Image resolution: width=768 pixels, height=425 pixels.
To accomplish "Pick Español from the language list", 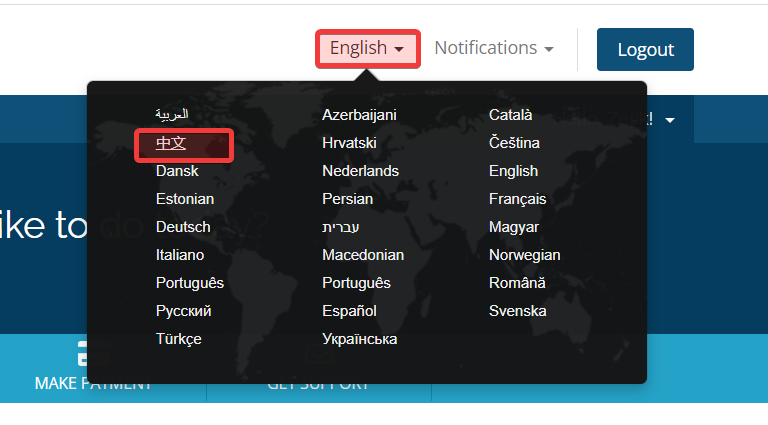I will [349, 311].
